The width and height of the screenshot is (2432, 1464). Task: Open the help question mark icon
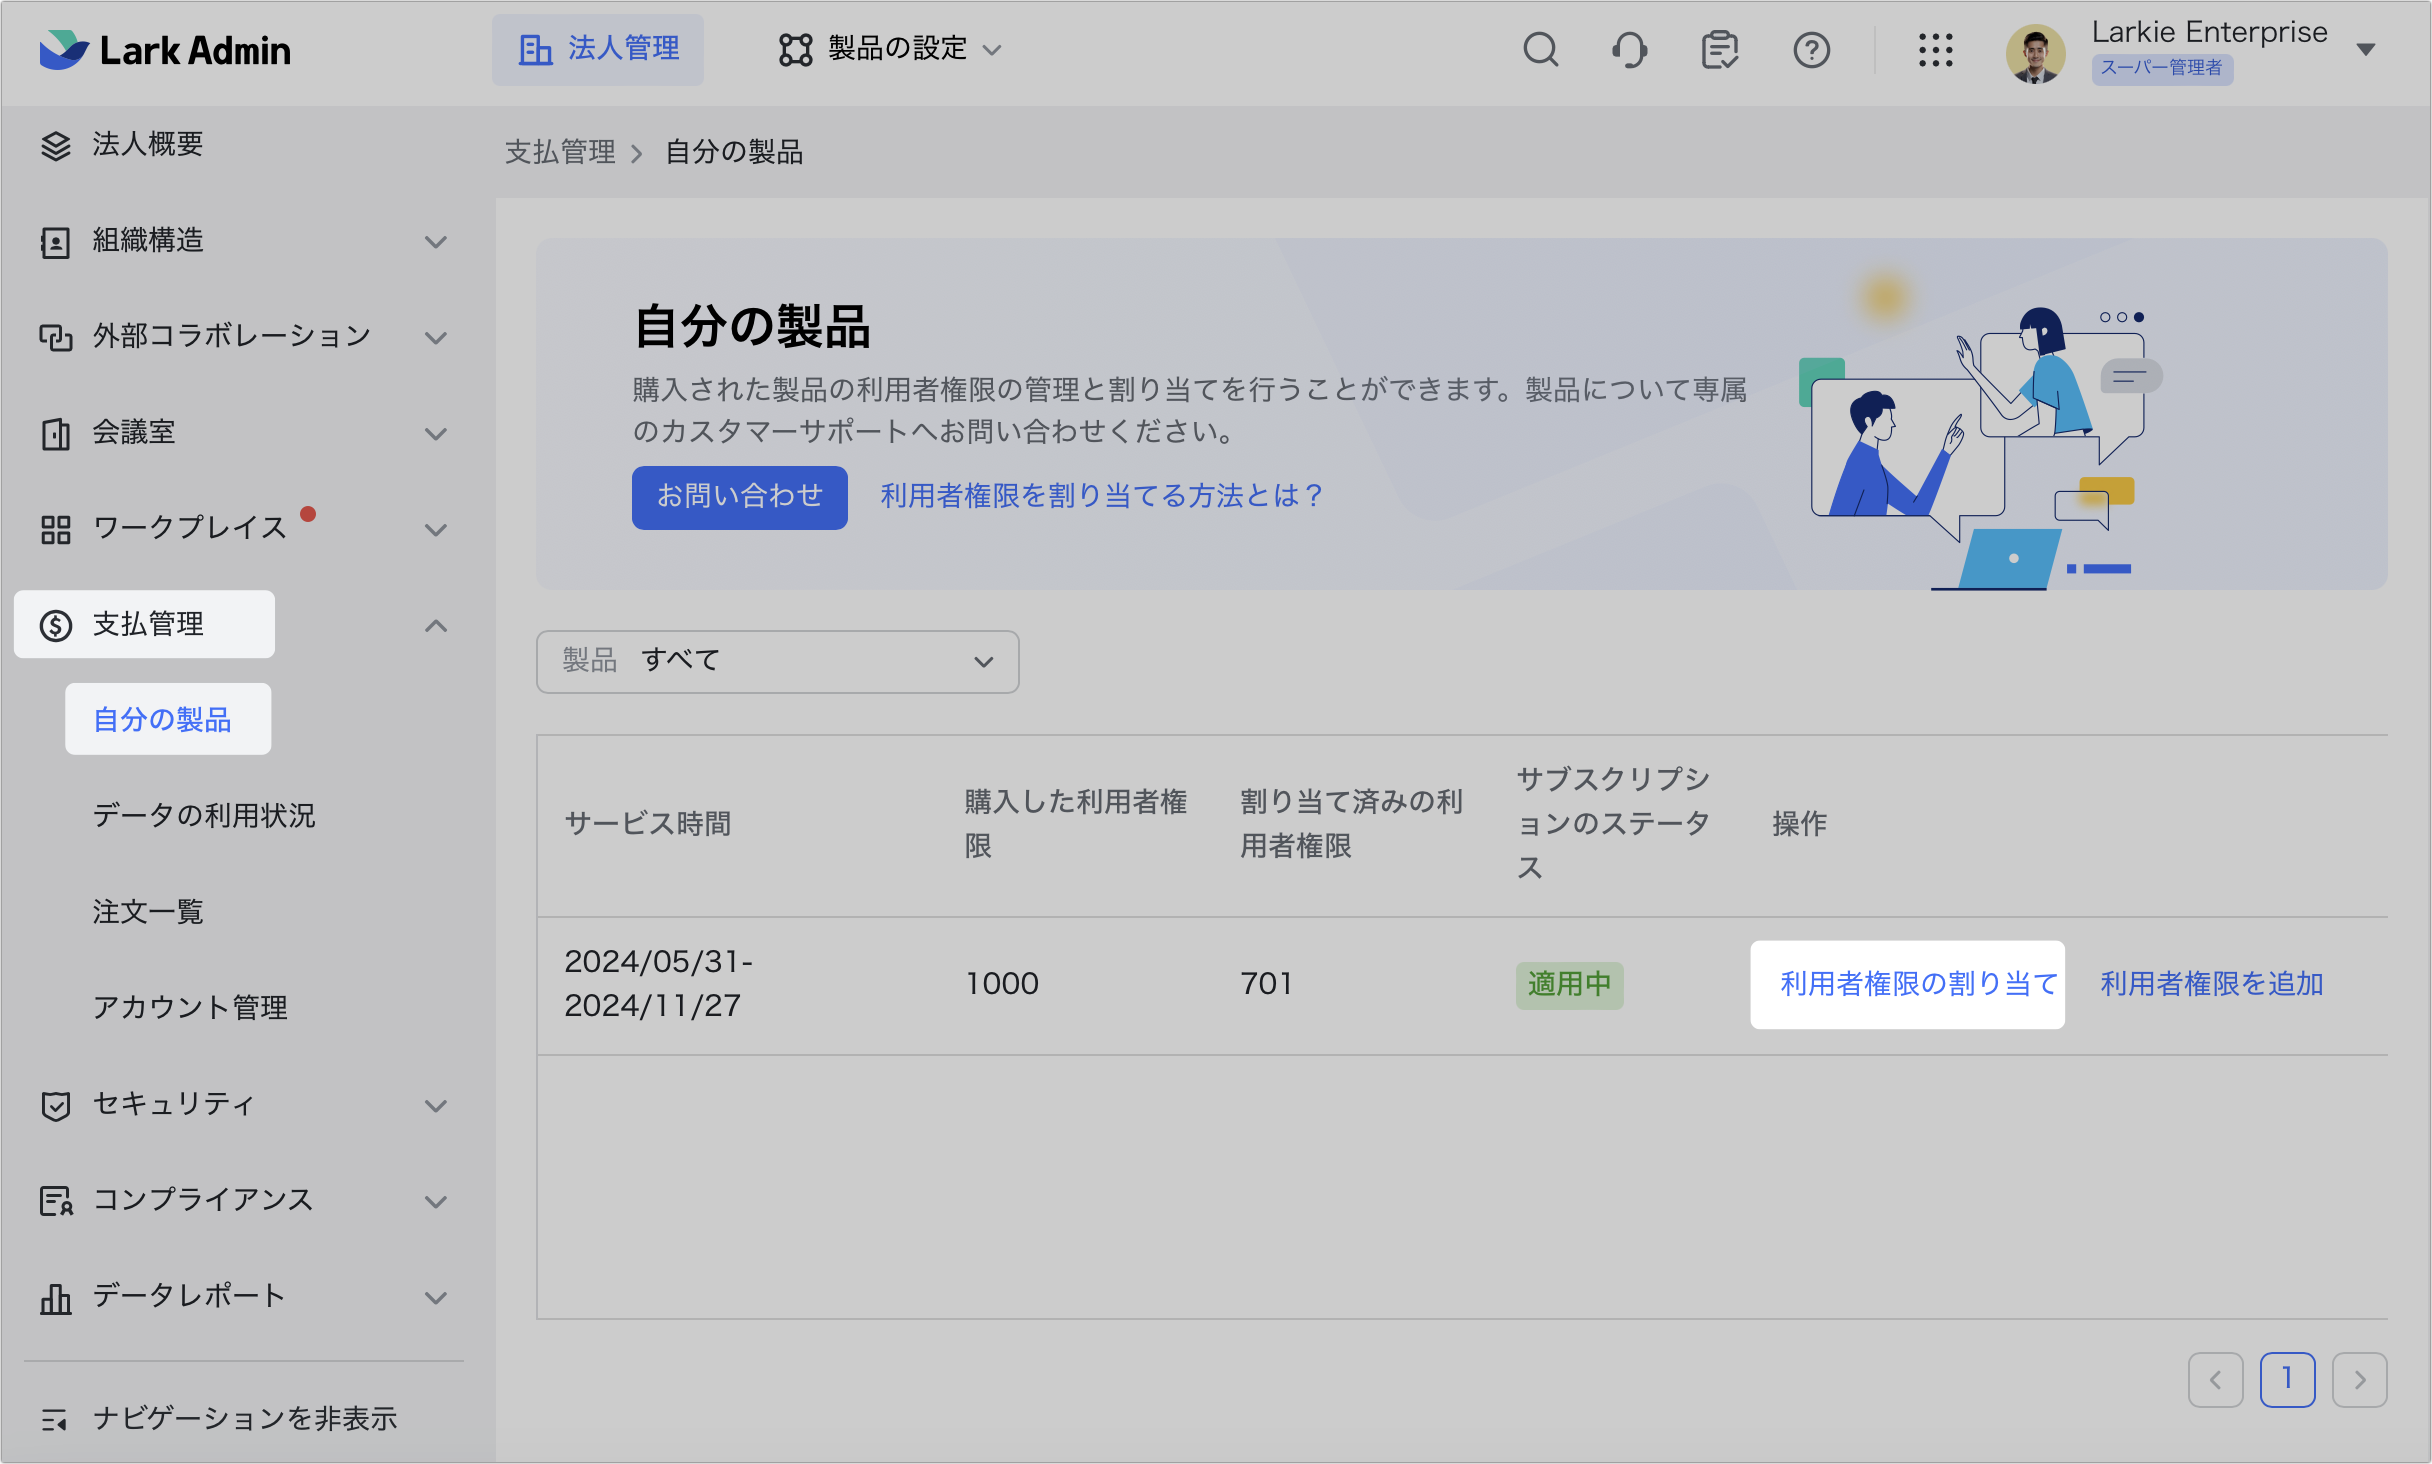[1811, 50]
